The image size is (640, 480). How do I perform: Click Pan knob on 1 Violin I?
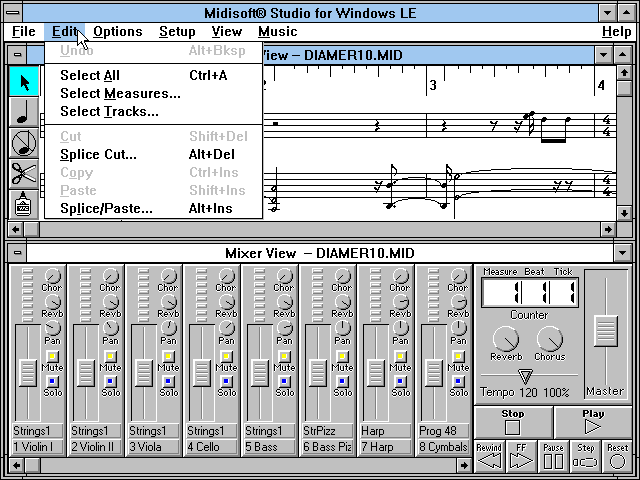[x=52, y=328]
